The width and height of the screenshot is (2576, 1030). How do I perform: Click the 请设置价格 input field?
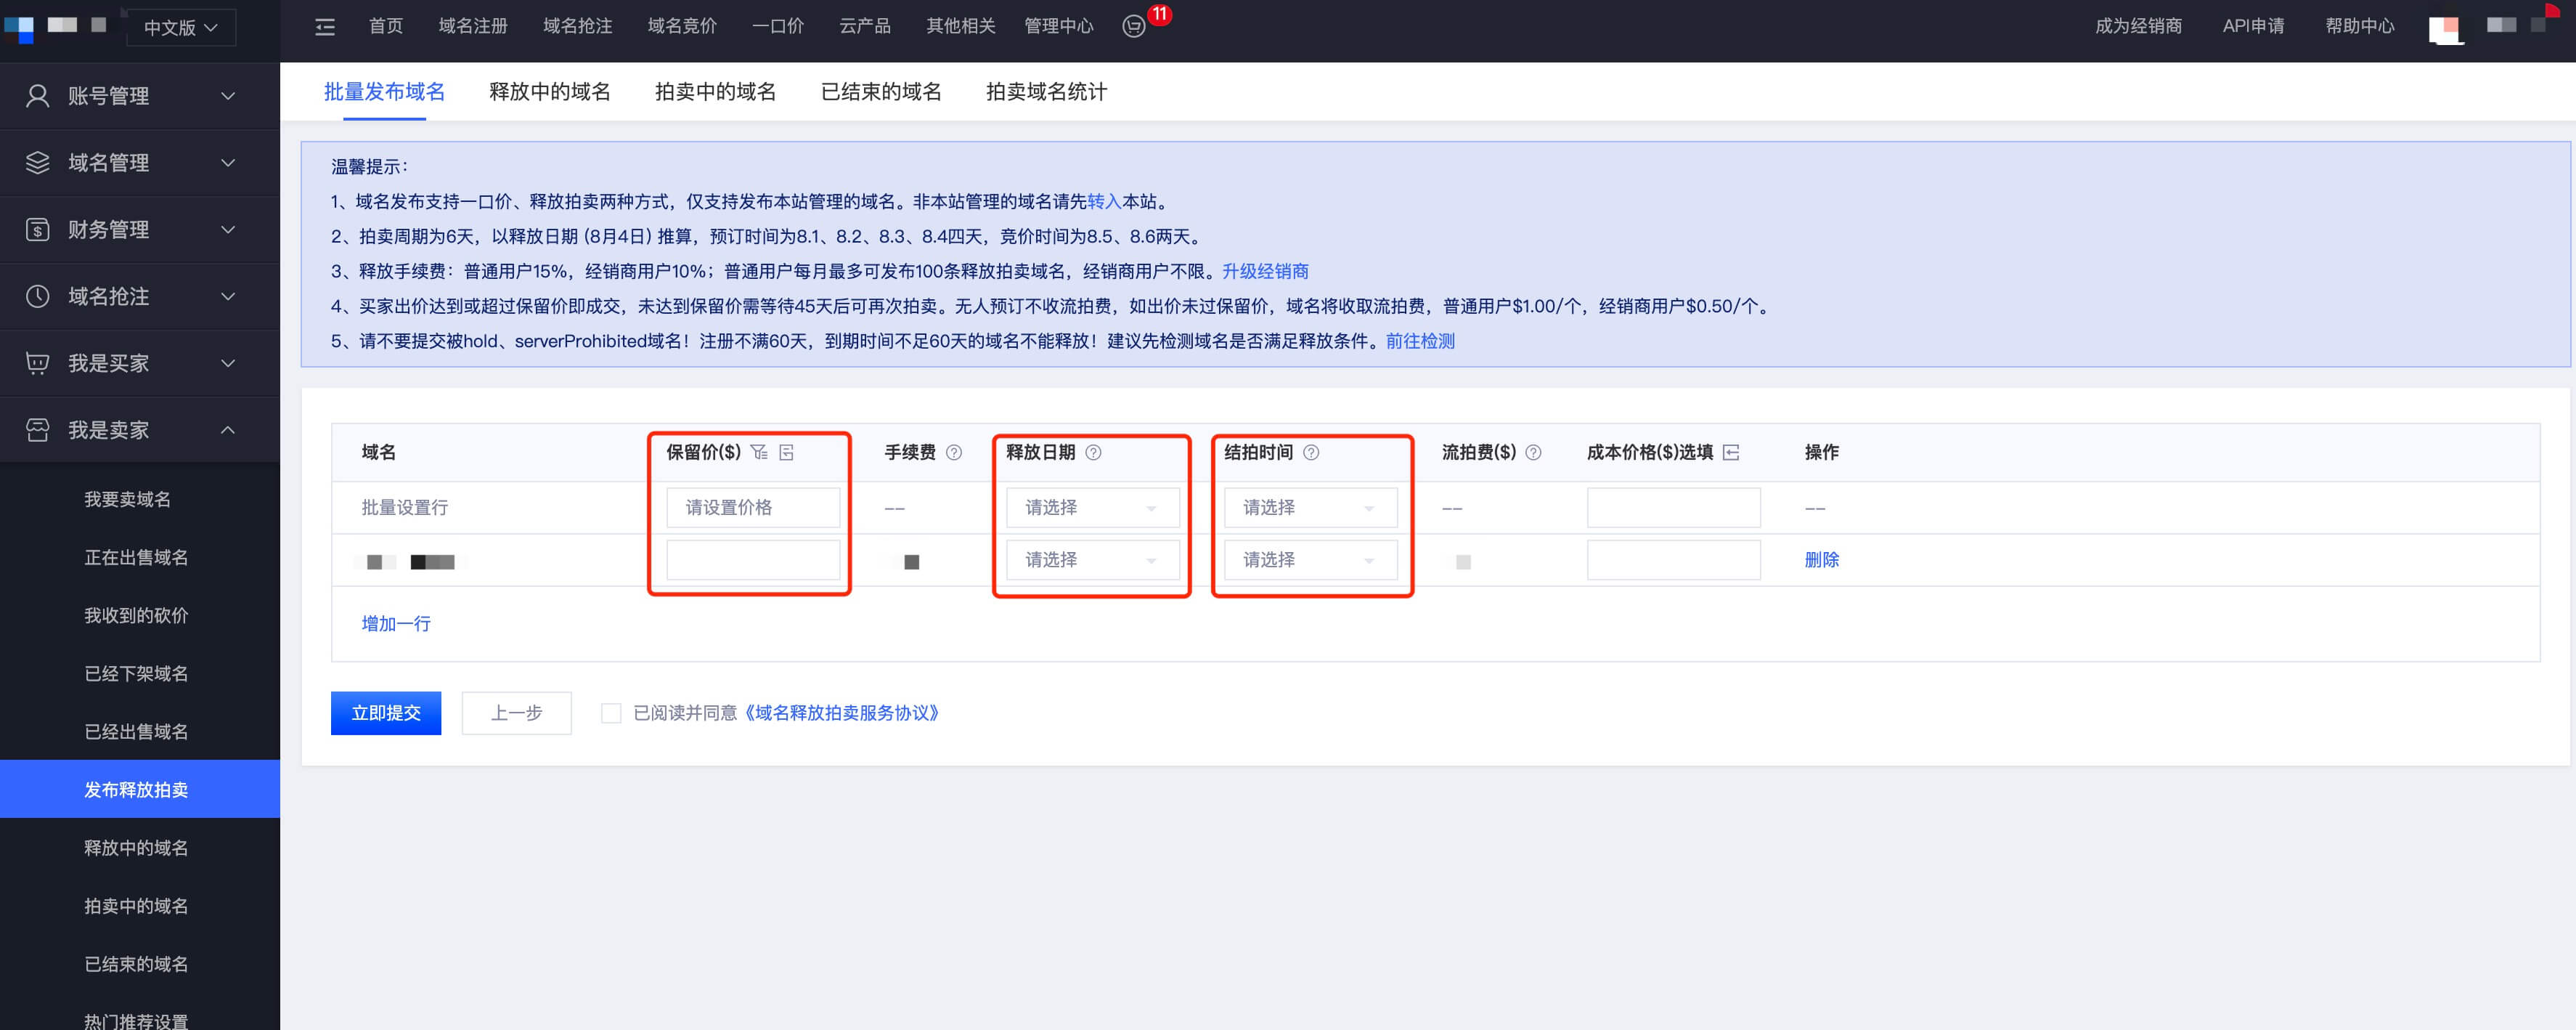click(753, 508)
